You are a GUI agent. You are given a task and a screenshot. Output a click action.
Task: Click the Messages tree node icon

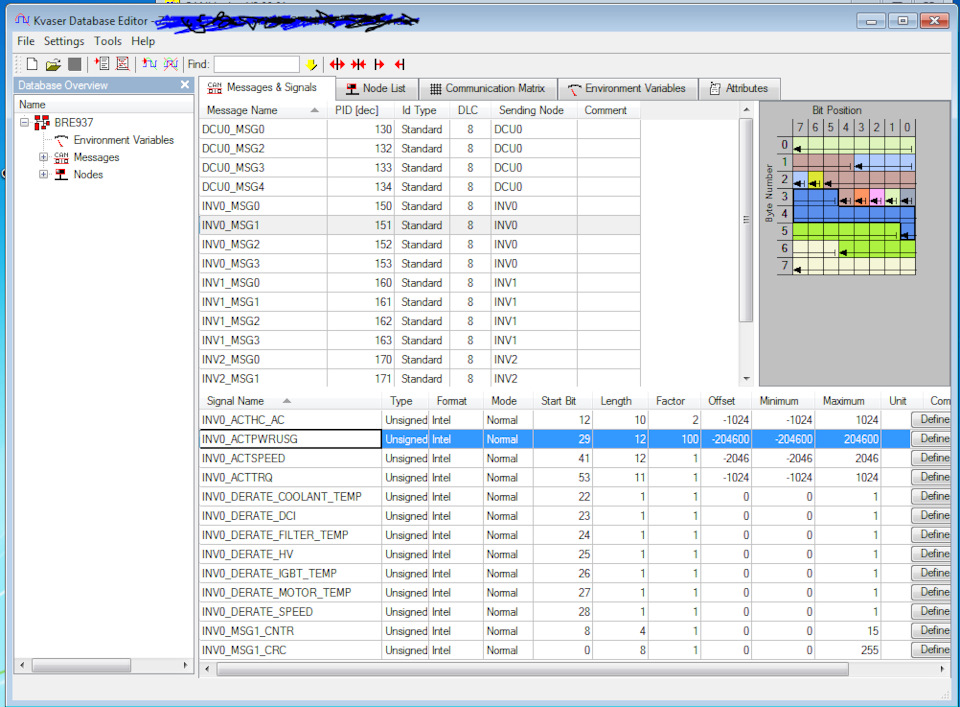61,157
